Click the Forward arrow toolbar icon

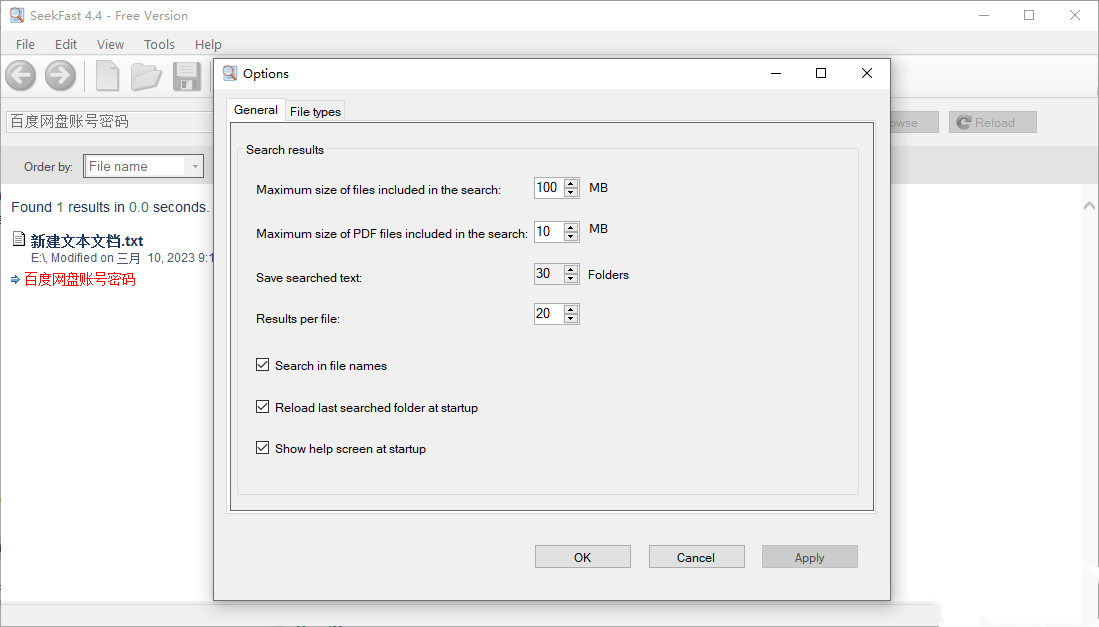tap(61, 76)
